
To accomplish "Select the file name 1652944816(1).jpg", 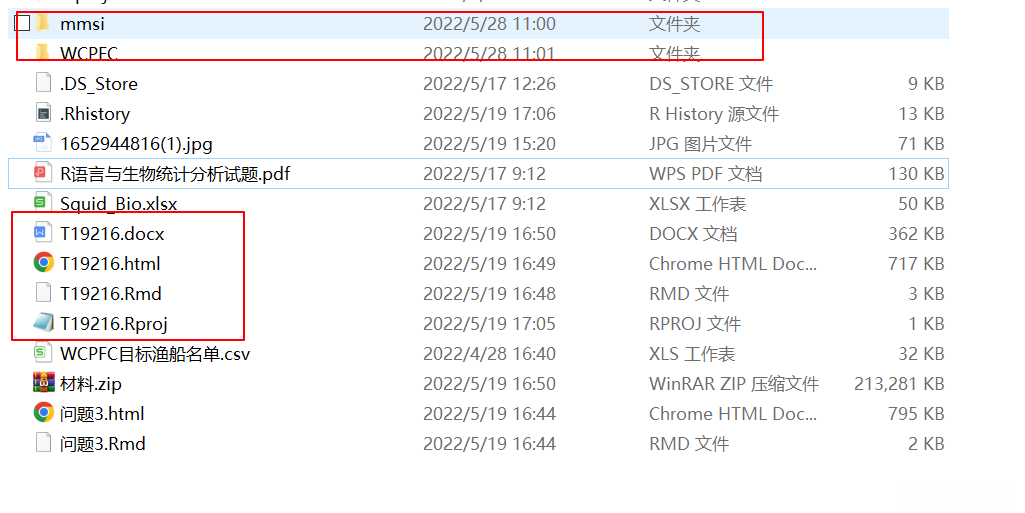I will tap(136, 144).
